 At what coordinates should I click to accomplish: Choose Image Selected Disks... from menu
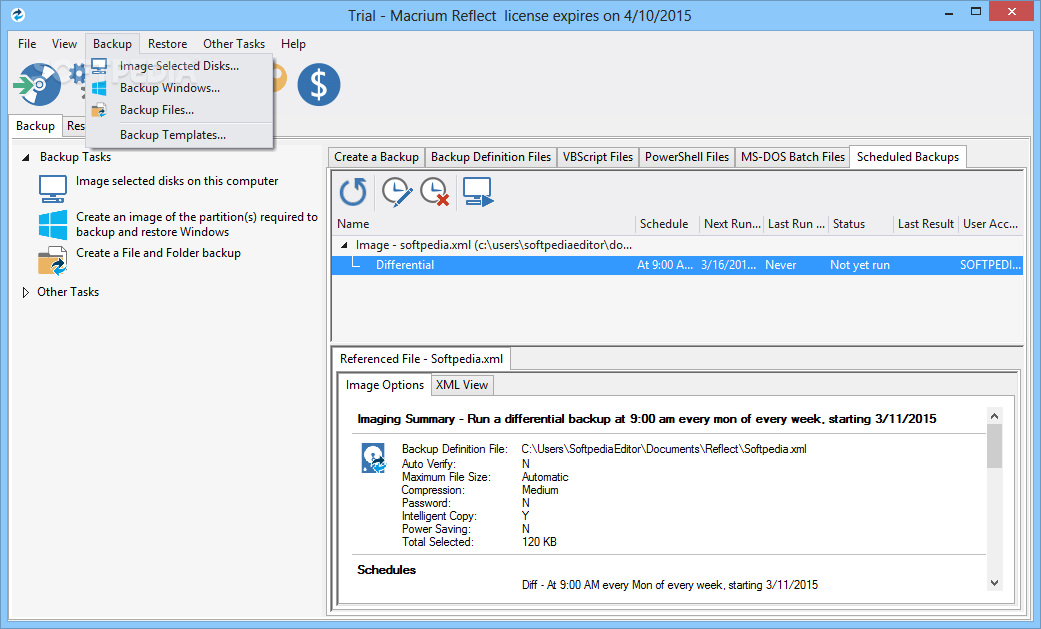pyautogui.click(x=179, y=66)
